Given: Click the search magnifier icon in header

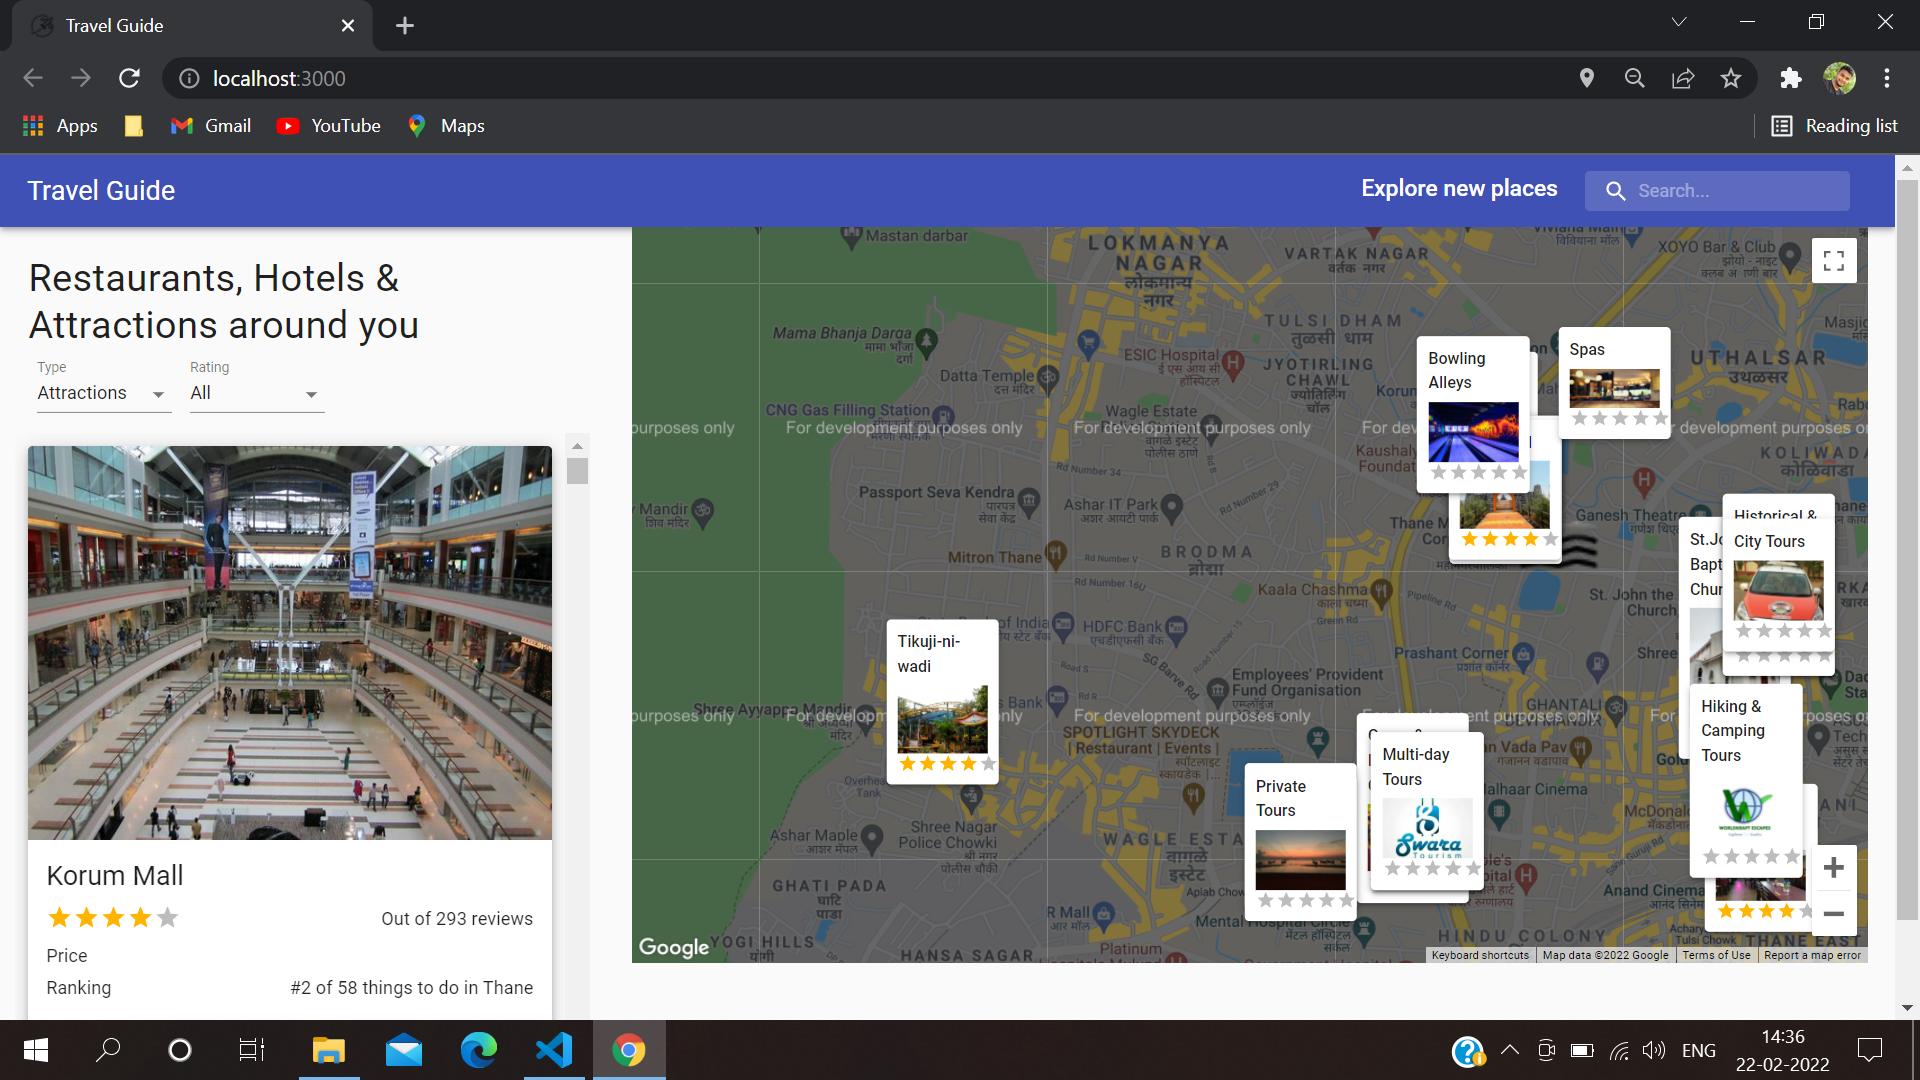Looking at the screenshot, I should [1615, 191].
